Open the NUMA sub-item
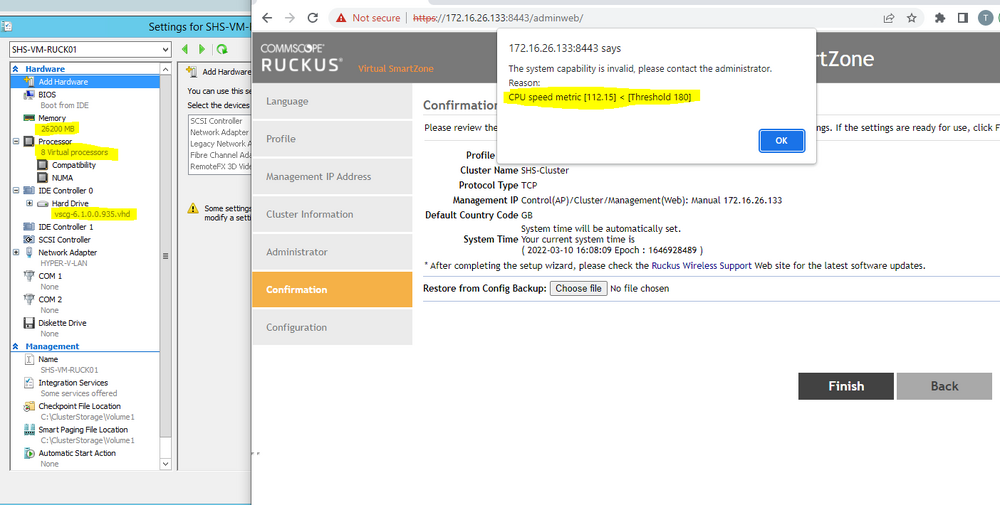 (x=62, y=178)
